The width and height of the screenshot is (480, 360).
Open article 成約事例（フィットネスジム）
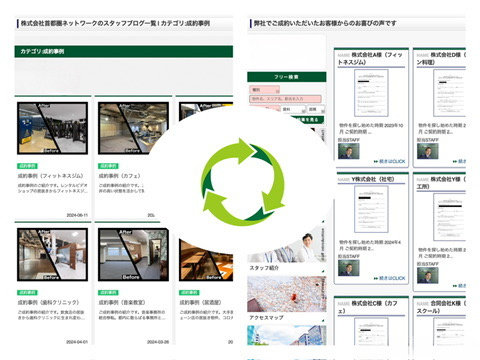50,176
